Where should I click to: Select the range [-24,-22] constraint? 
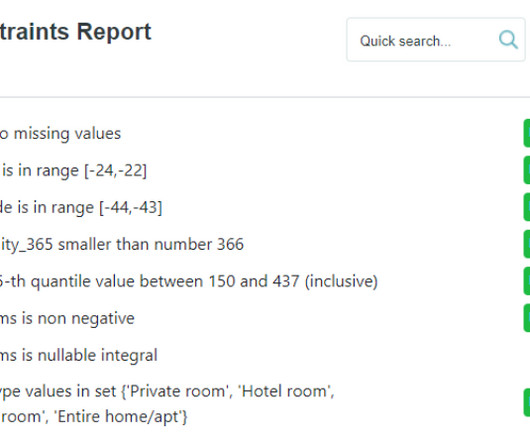(73, 170)
